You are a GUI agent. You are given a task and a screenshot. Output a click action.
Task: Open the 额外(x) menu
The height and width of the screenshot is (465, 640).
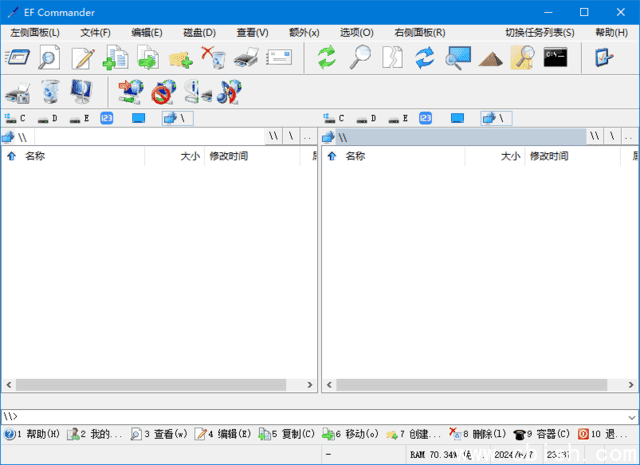(x=304, y=33)
